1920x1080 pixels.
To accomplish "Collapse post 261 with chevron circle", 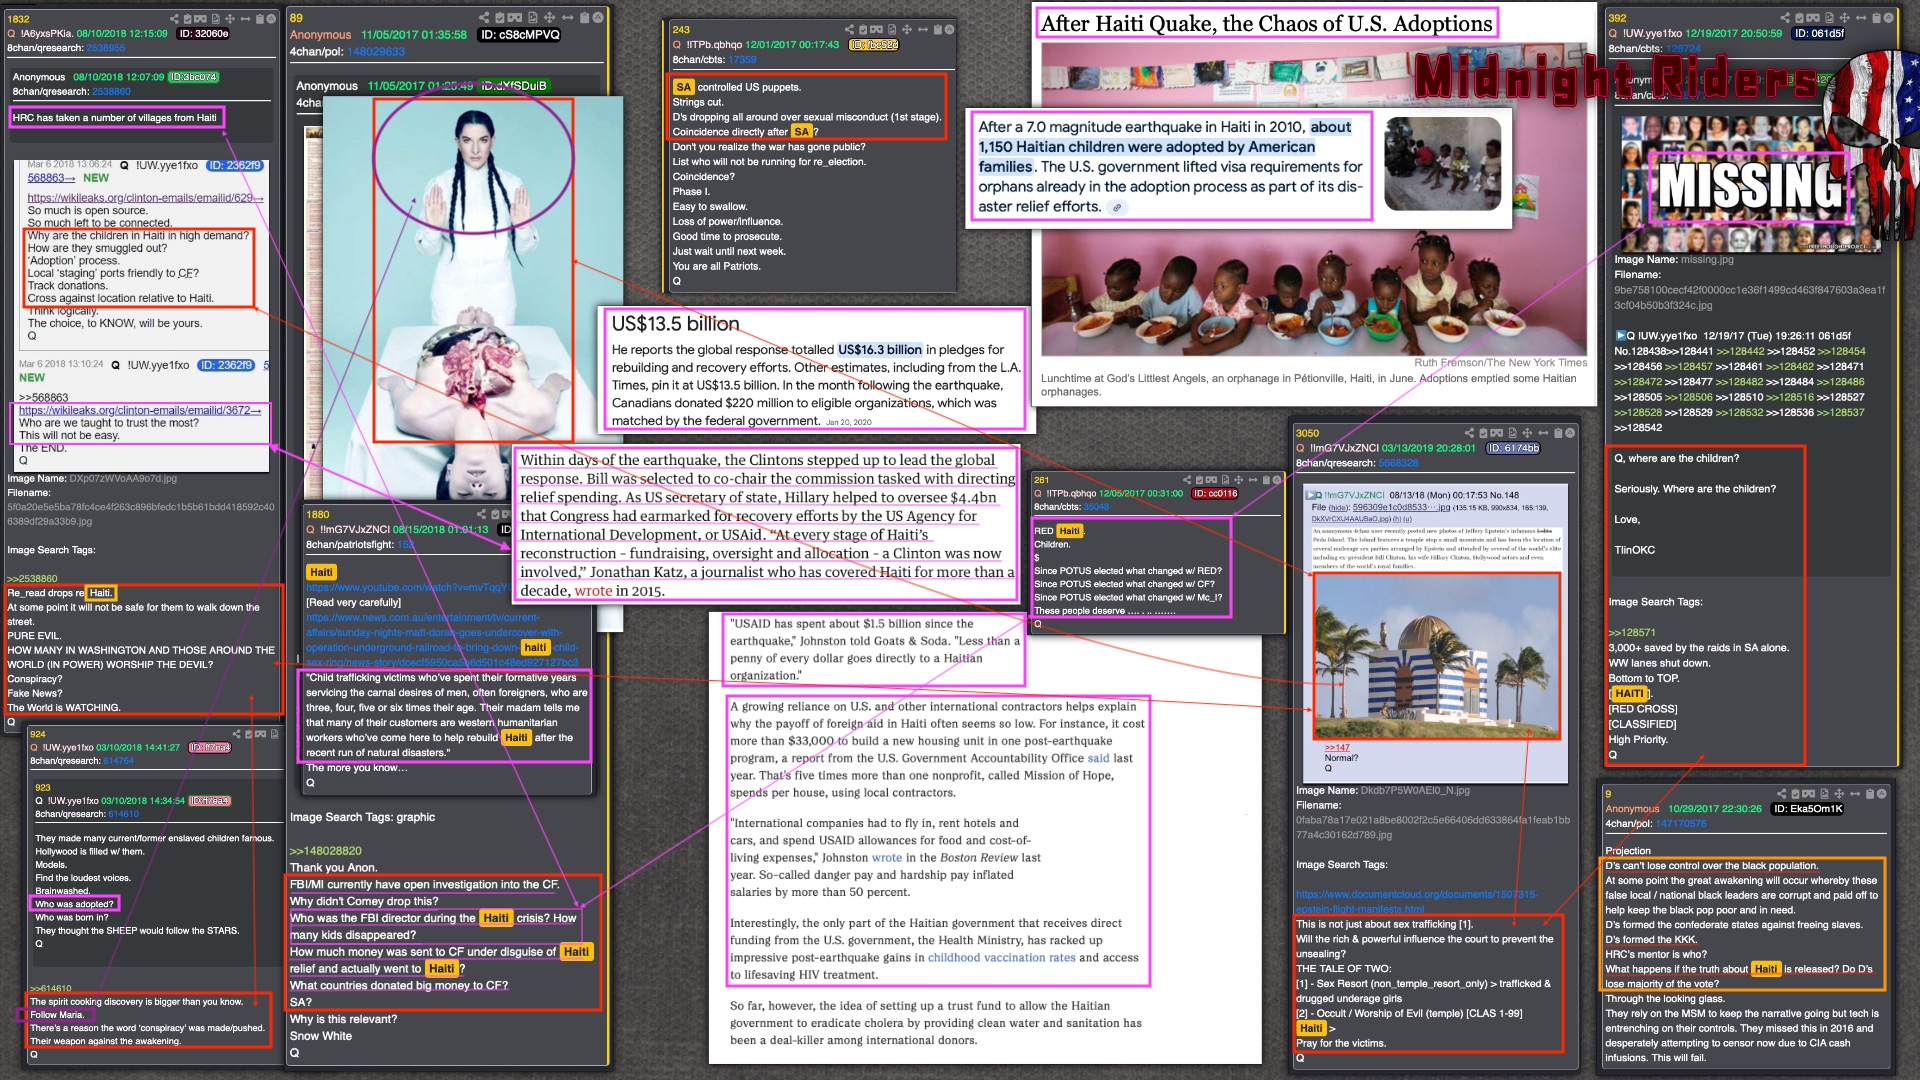I will pos(1277,480).
